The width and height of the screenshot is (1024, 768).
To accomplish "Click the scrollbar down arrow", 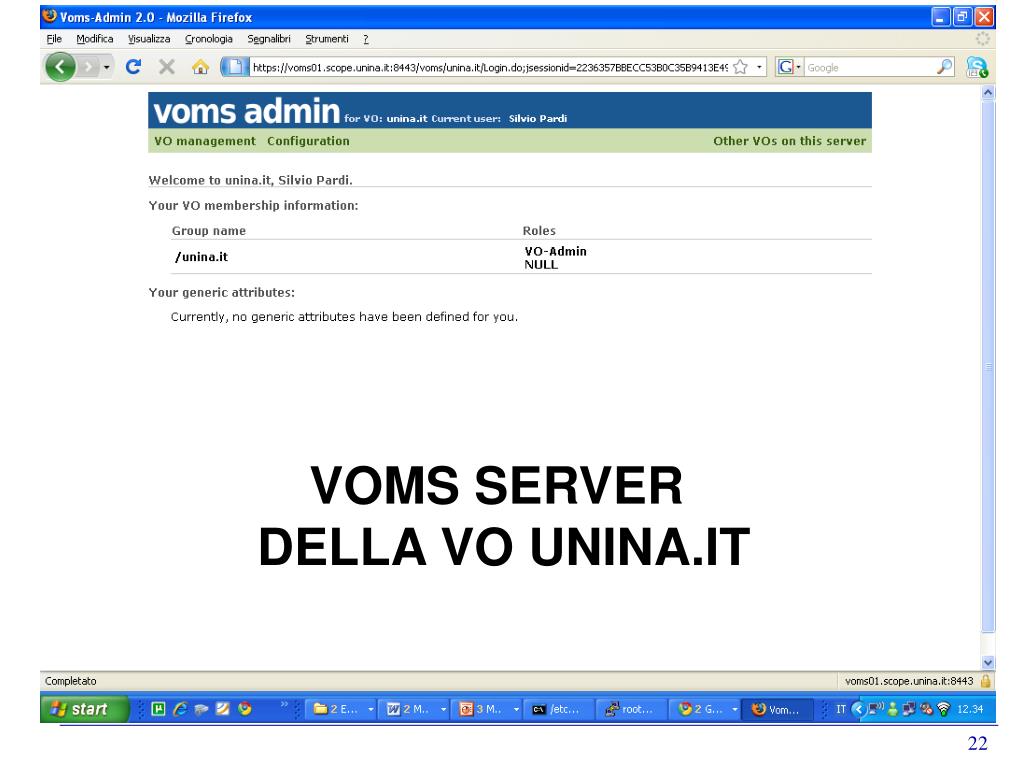I will pos(988,662).
